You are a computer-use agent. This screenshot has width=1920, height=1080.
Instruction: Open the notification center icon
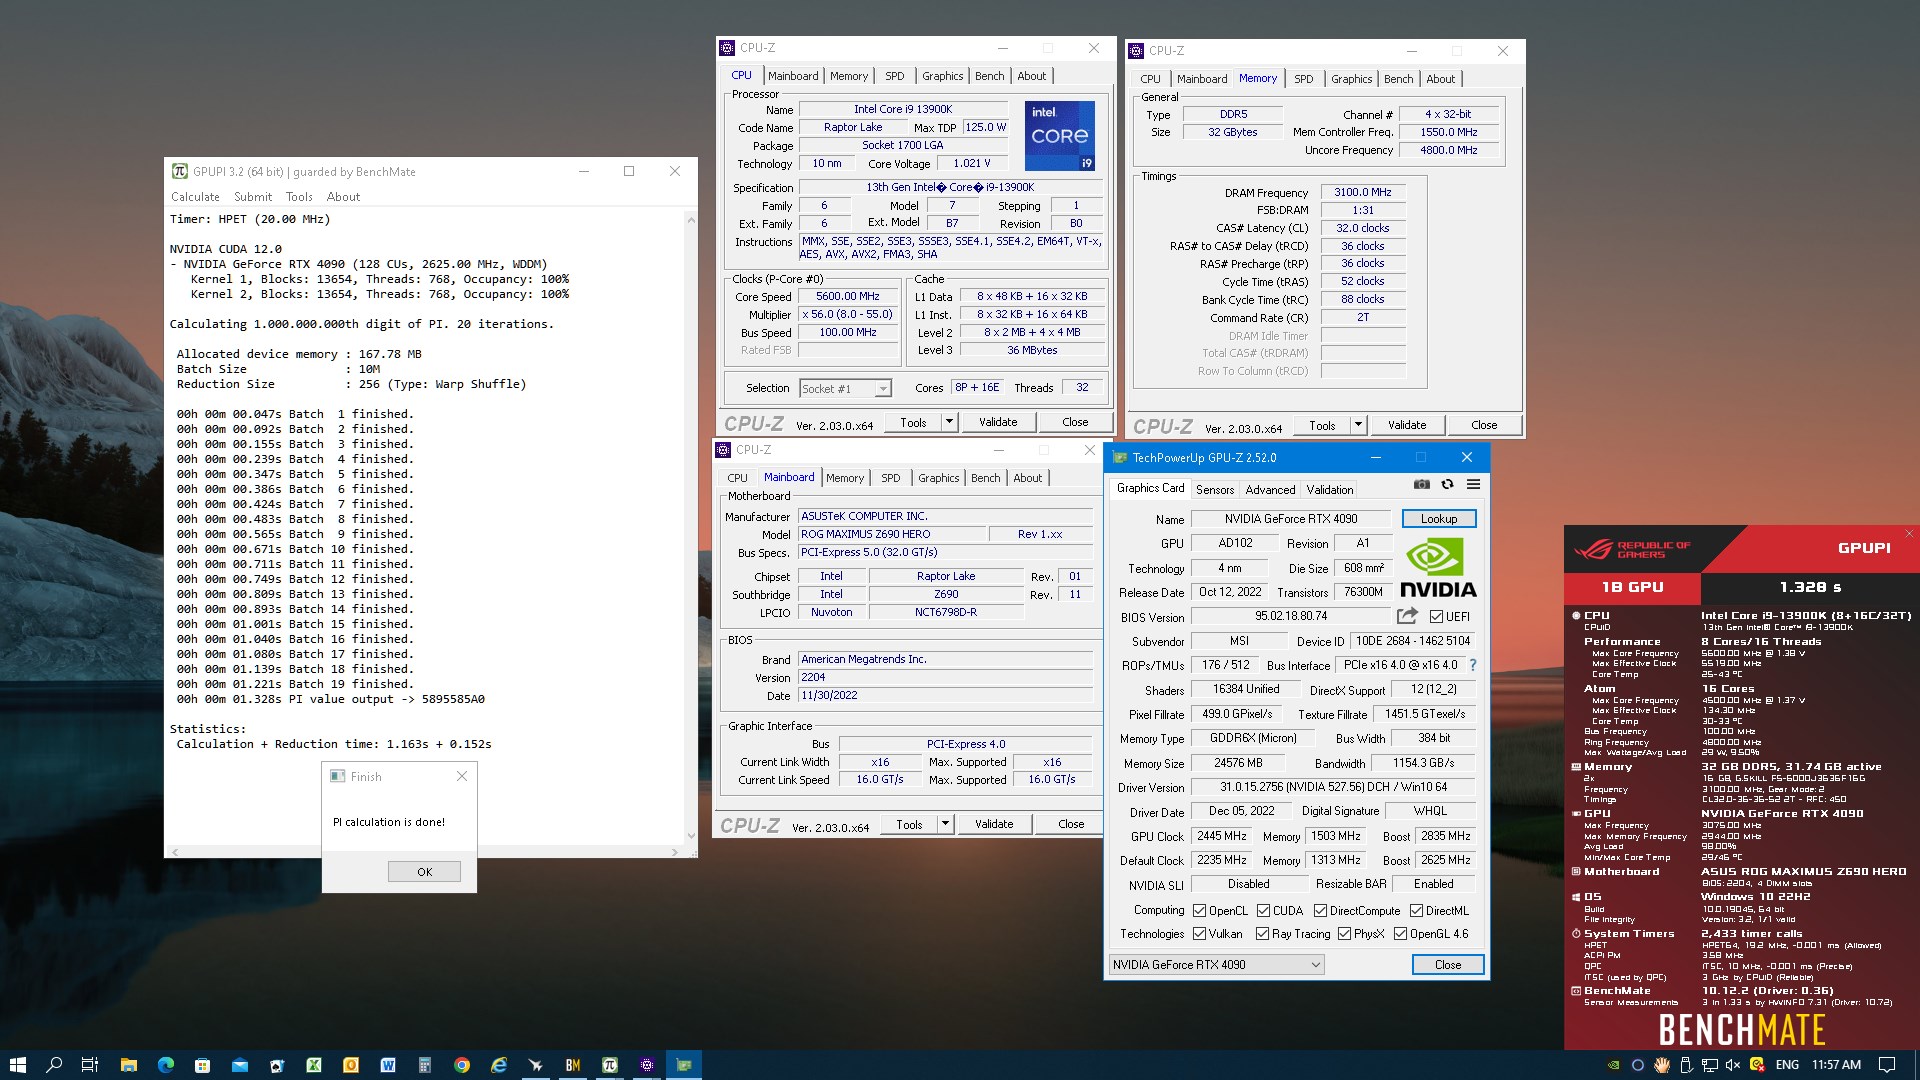click(1886, 1065)
